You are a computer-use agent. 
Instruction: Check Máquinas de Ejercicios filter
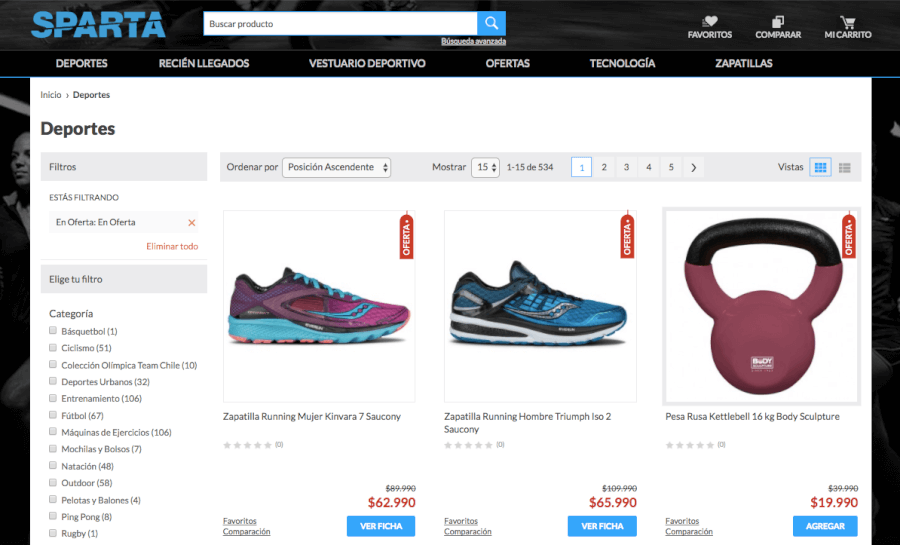point(53,431)
